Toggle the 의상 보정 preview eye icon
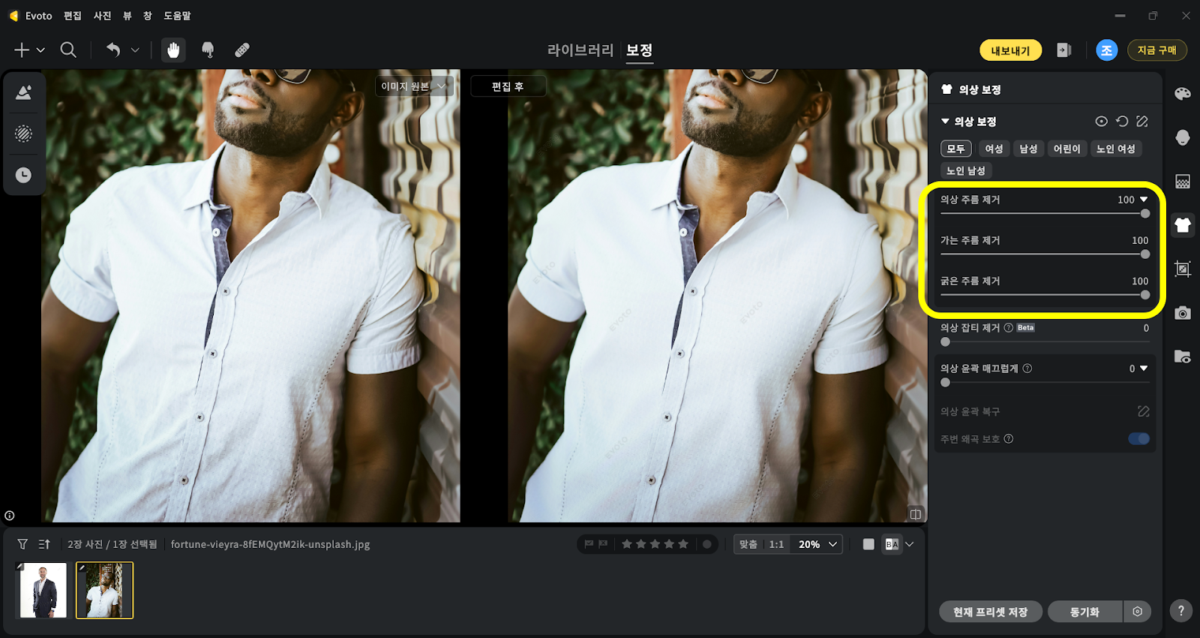Viewport: 1200px width, 638px height. pos(1101,121)
